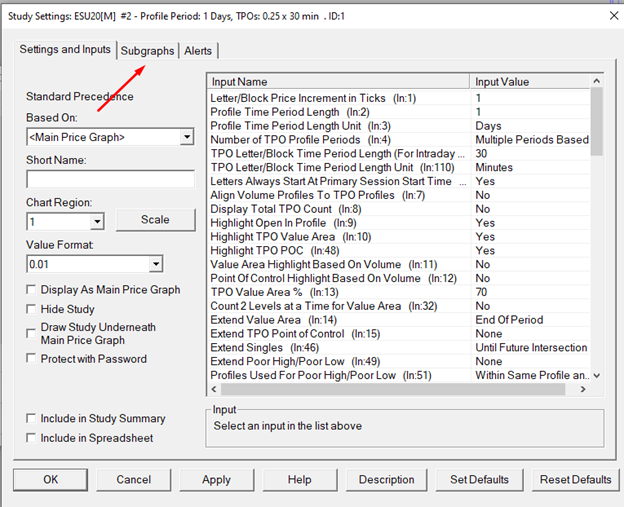Check the Include in Spreadsheet box
The width and height of the screenshot is (624, 507).
click(x=33, y=438)
